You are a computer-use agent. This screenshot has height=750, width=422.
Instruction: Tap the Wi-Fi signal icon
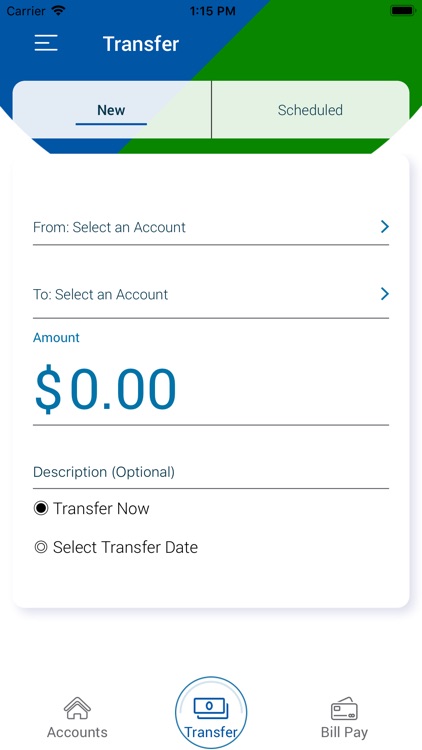coord(58,11)
